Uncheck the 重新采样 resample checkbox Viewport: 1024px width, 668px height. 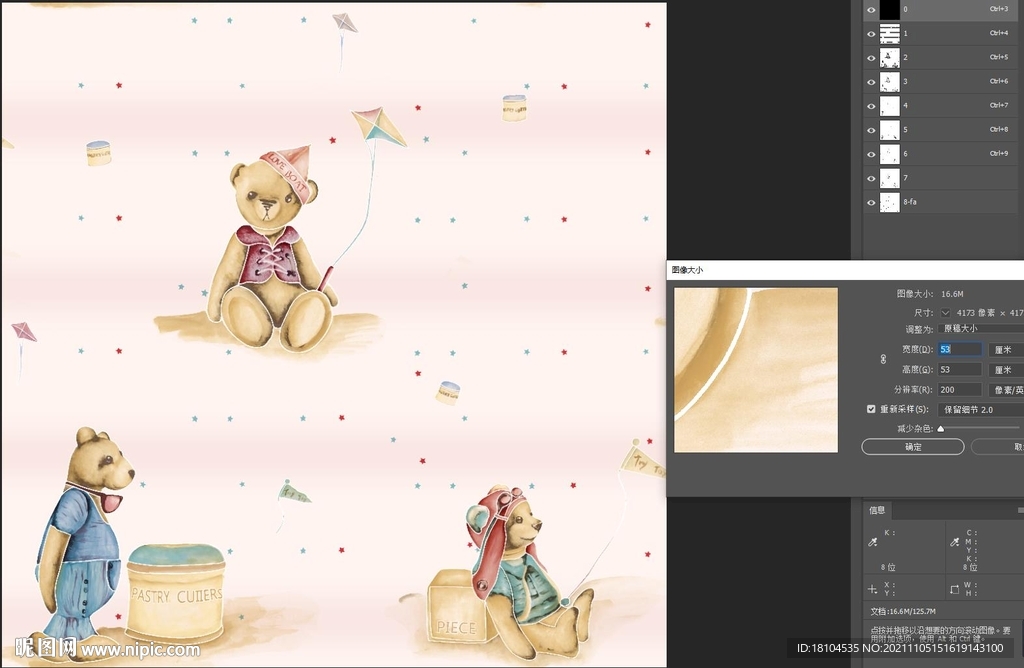click(872, 409)
